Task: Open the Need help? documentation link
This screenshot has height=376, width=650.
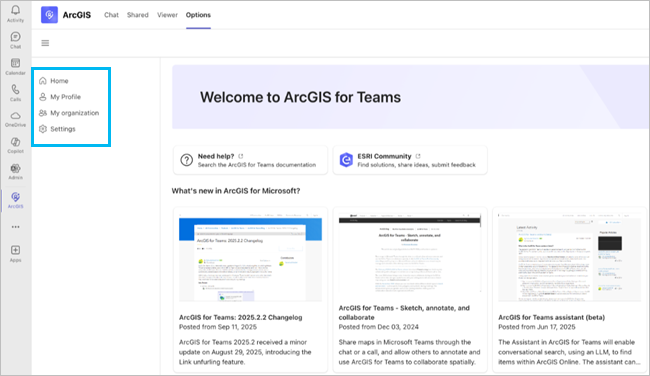Action: tap(250, 160)
